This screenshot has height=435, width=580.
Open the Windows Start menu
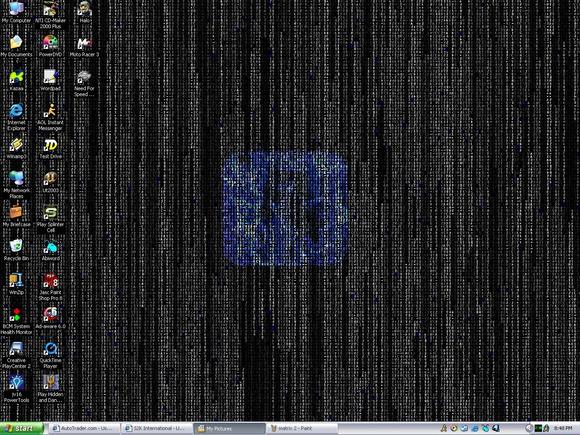point(21,428)
